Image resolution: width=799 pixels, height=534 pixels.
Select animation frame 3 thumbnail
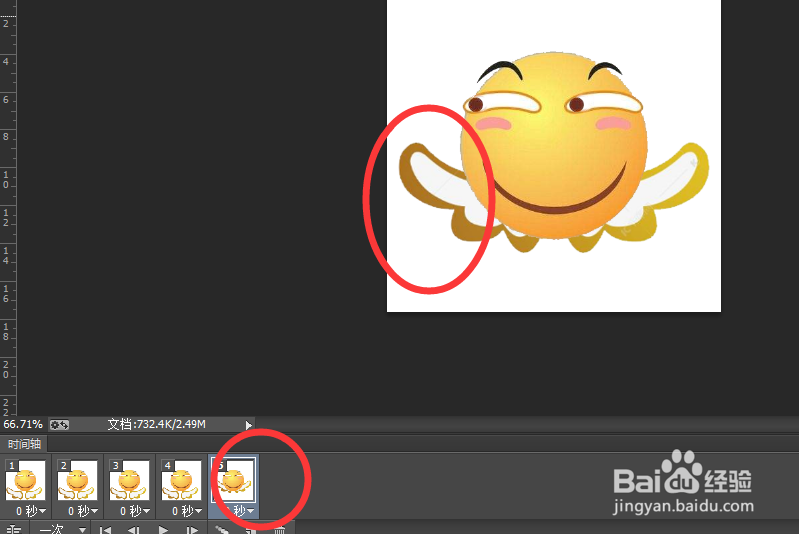point(129,480)
